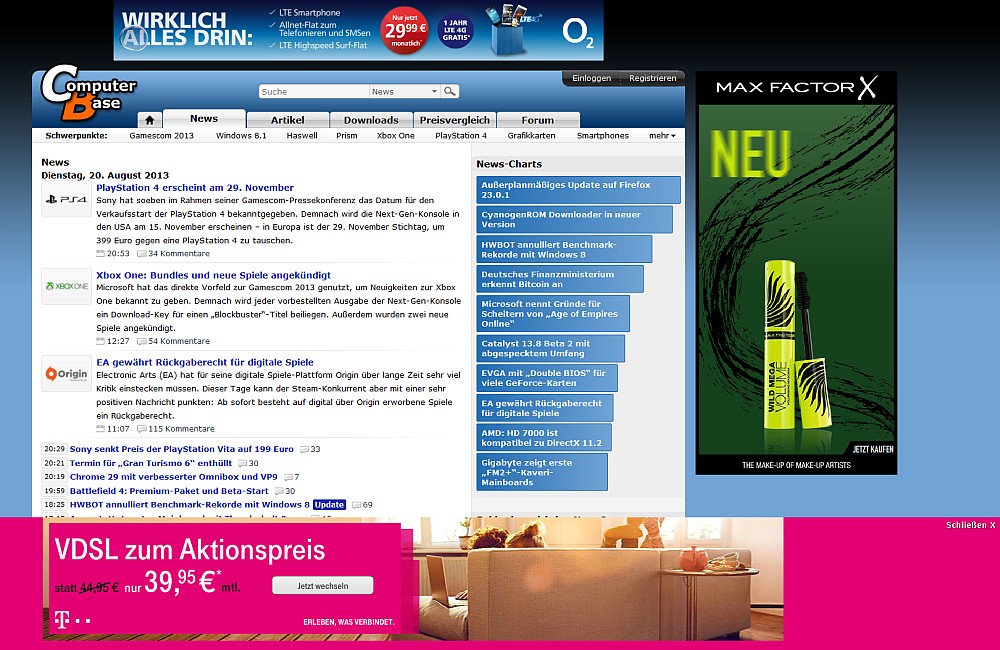1000x650 pixels.
Task: Click comment bubble next to HWBOT headline
Action: click(x=357, y=505)
